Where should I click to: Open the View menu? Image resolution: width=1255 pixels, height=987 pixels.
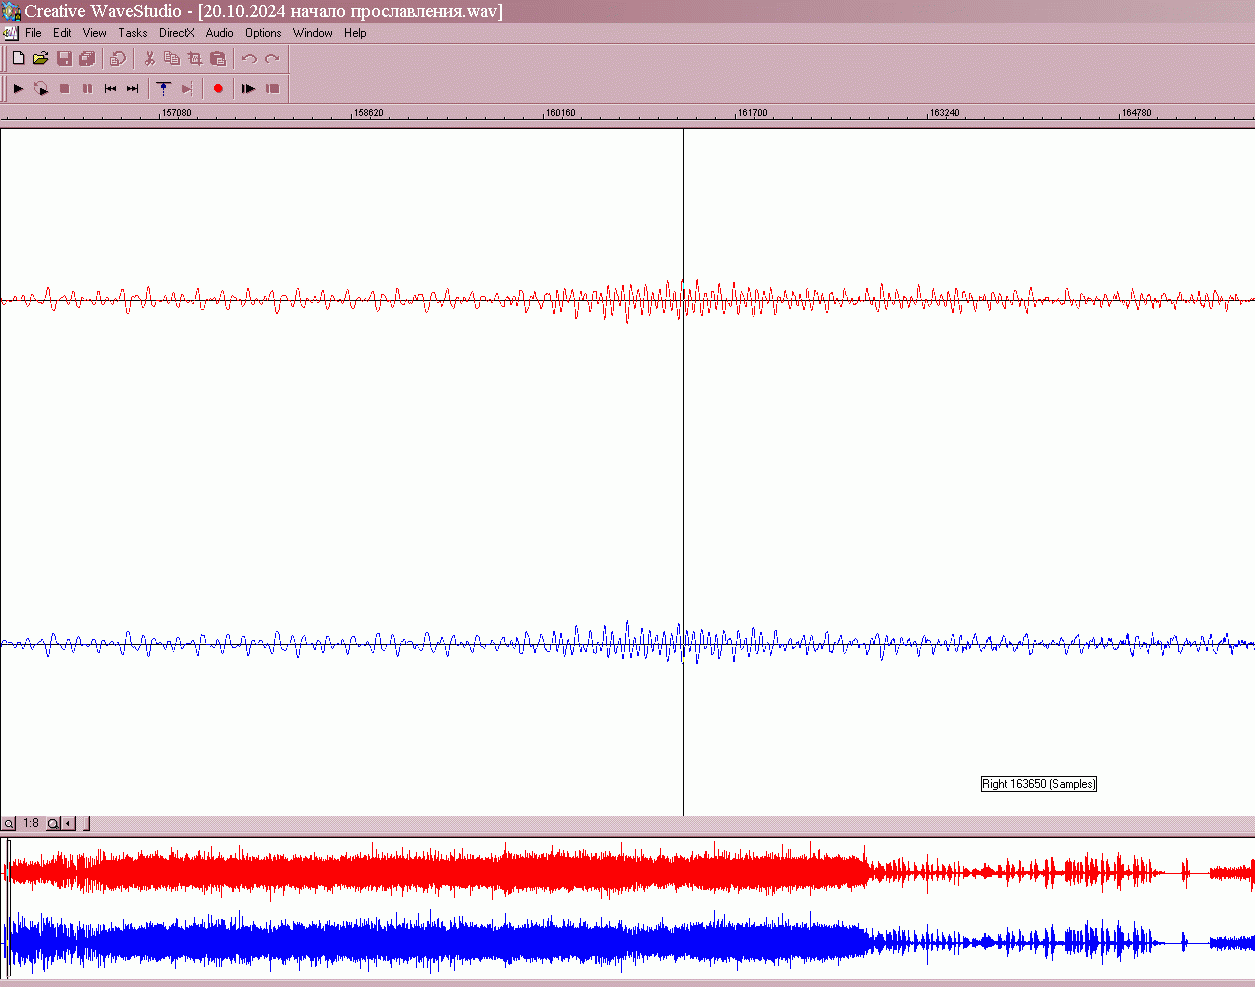pos(95,33)
